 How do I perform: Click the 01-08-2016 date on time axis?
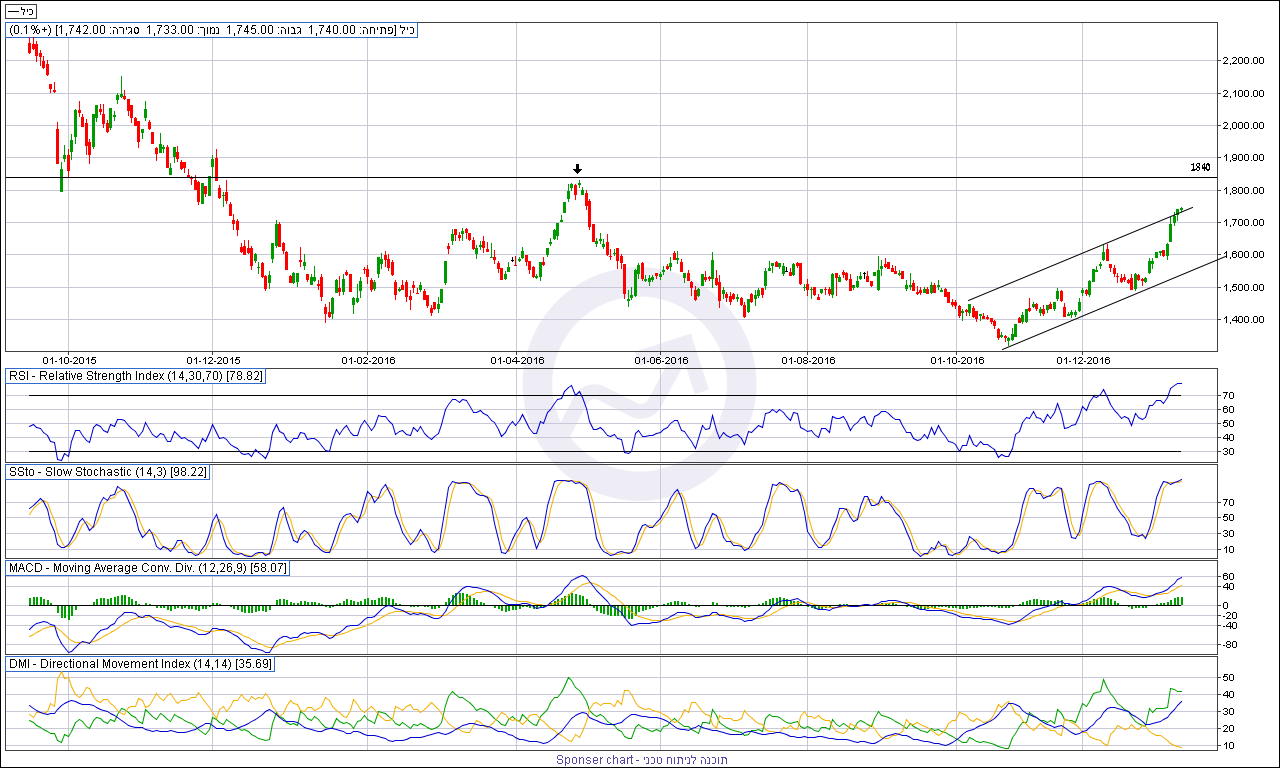point(807,359)
